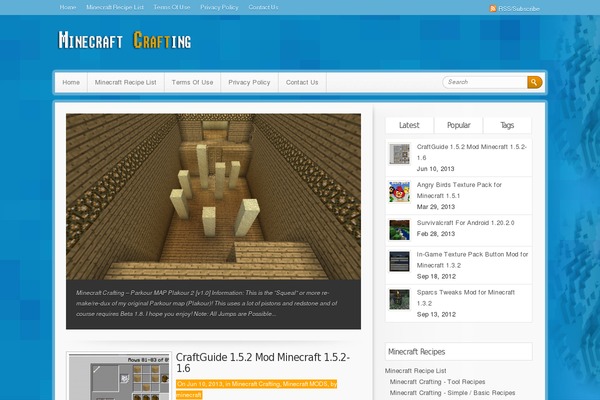Click Contact Us in top strip
The width and height of the screenshot is (600, 400).
pos(263,7)
